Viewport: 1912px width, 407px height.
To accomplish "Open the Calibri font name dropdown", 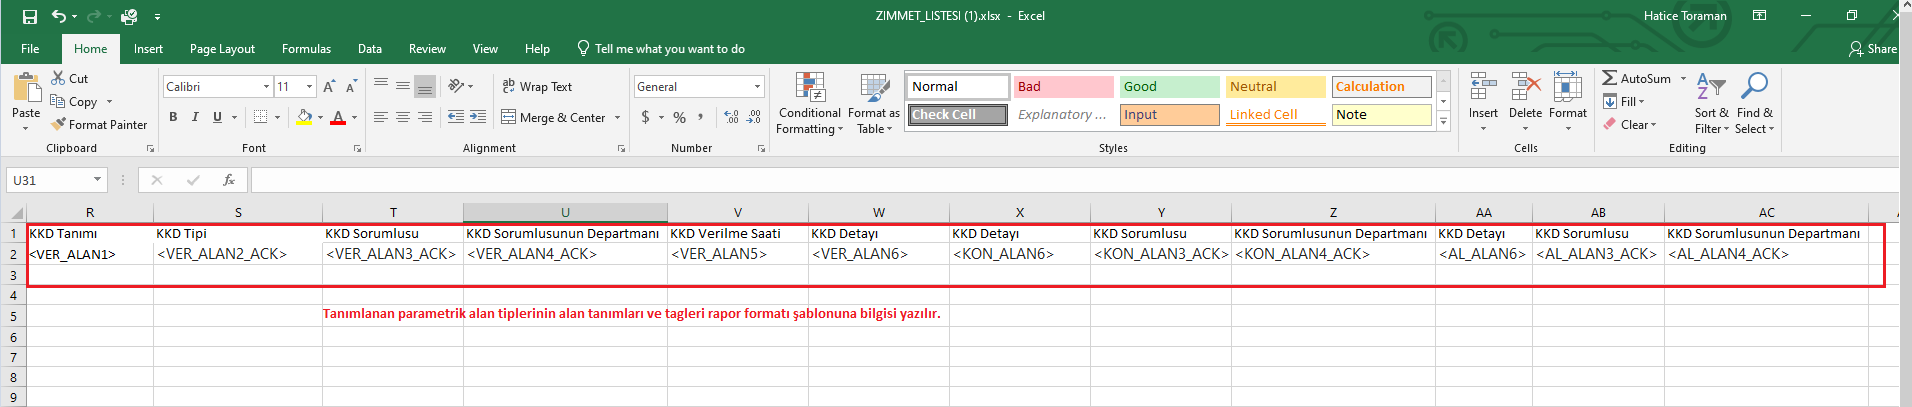I will tap(266, 87).
